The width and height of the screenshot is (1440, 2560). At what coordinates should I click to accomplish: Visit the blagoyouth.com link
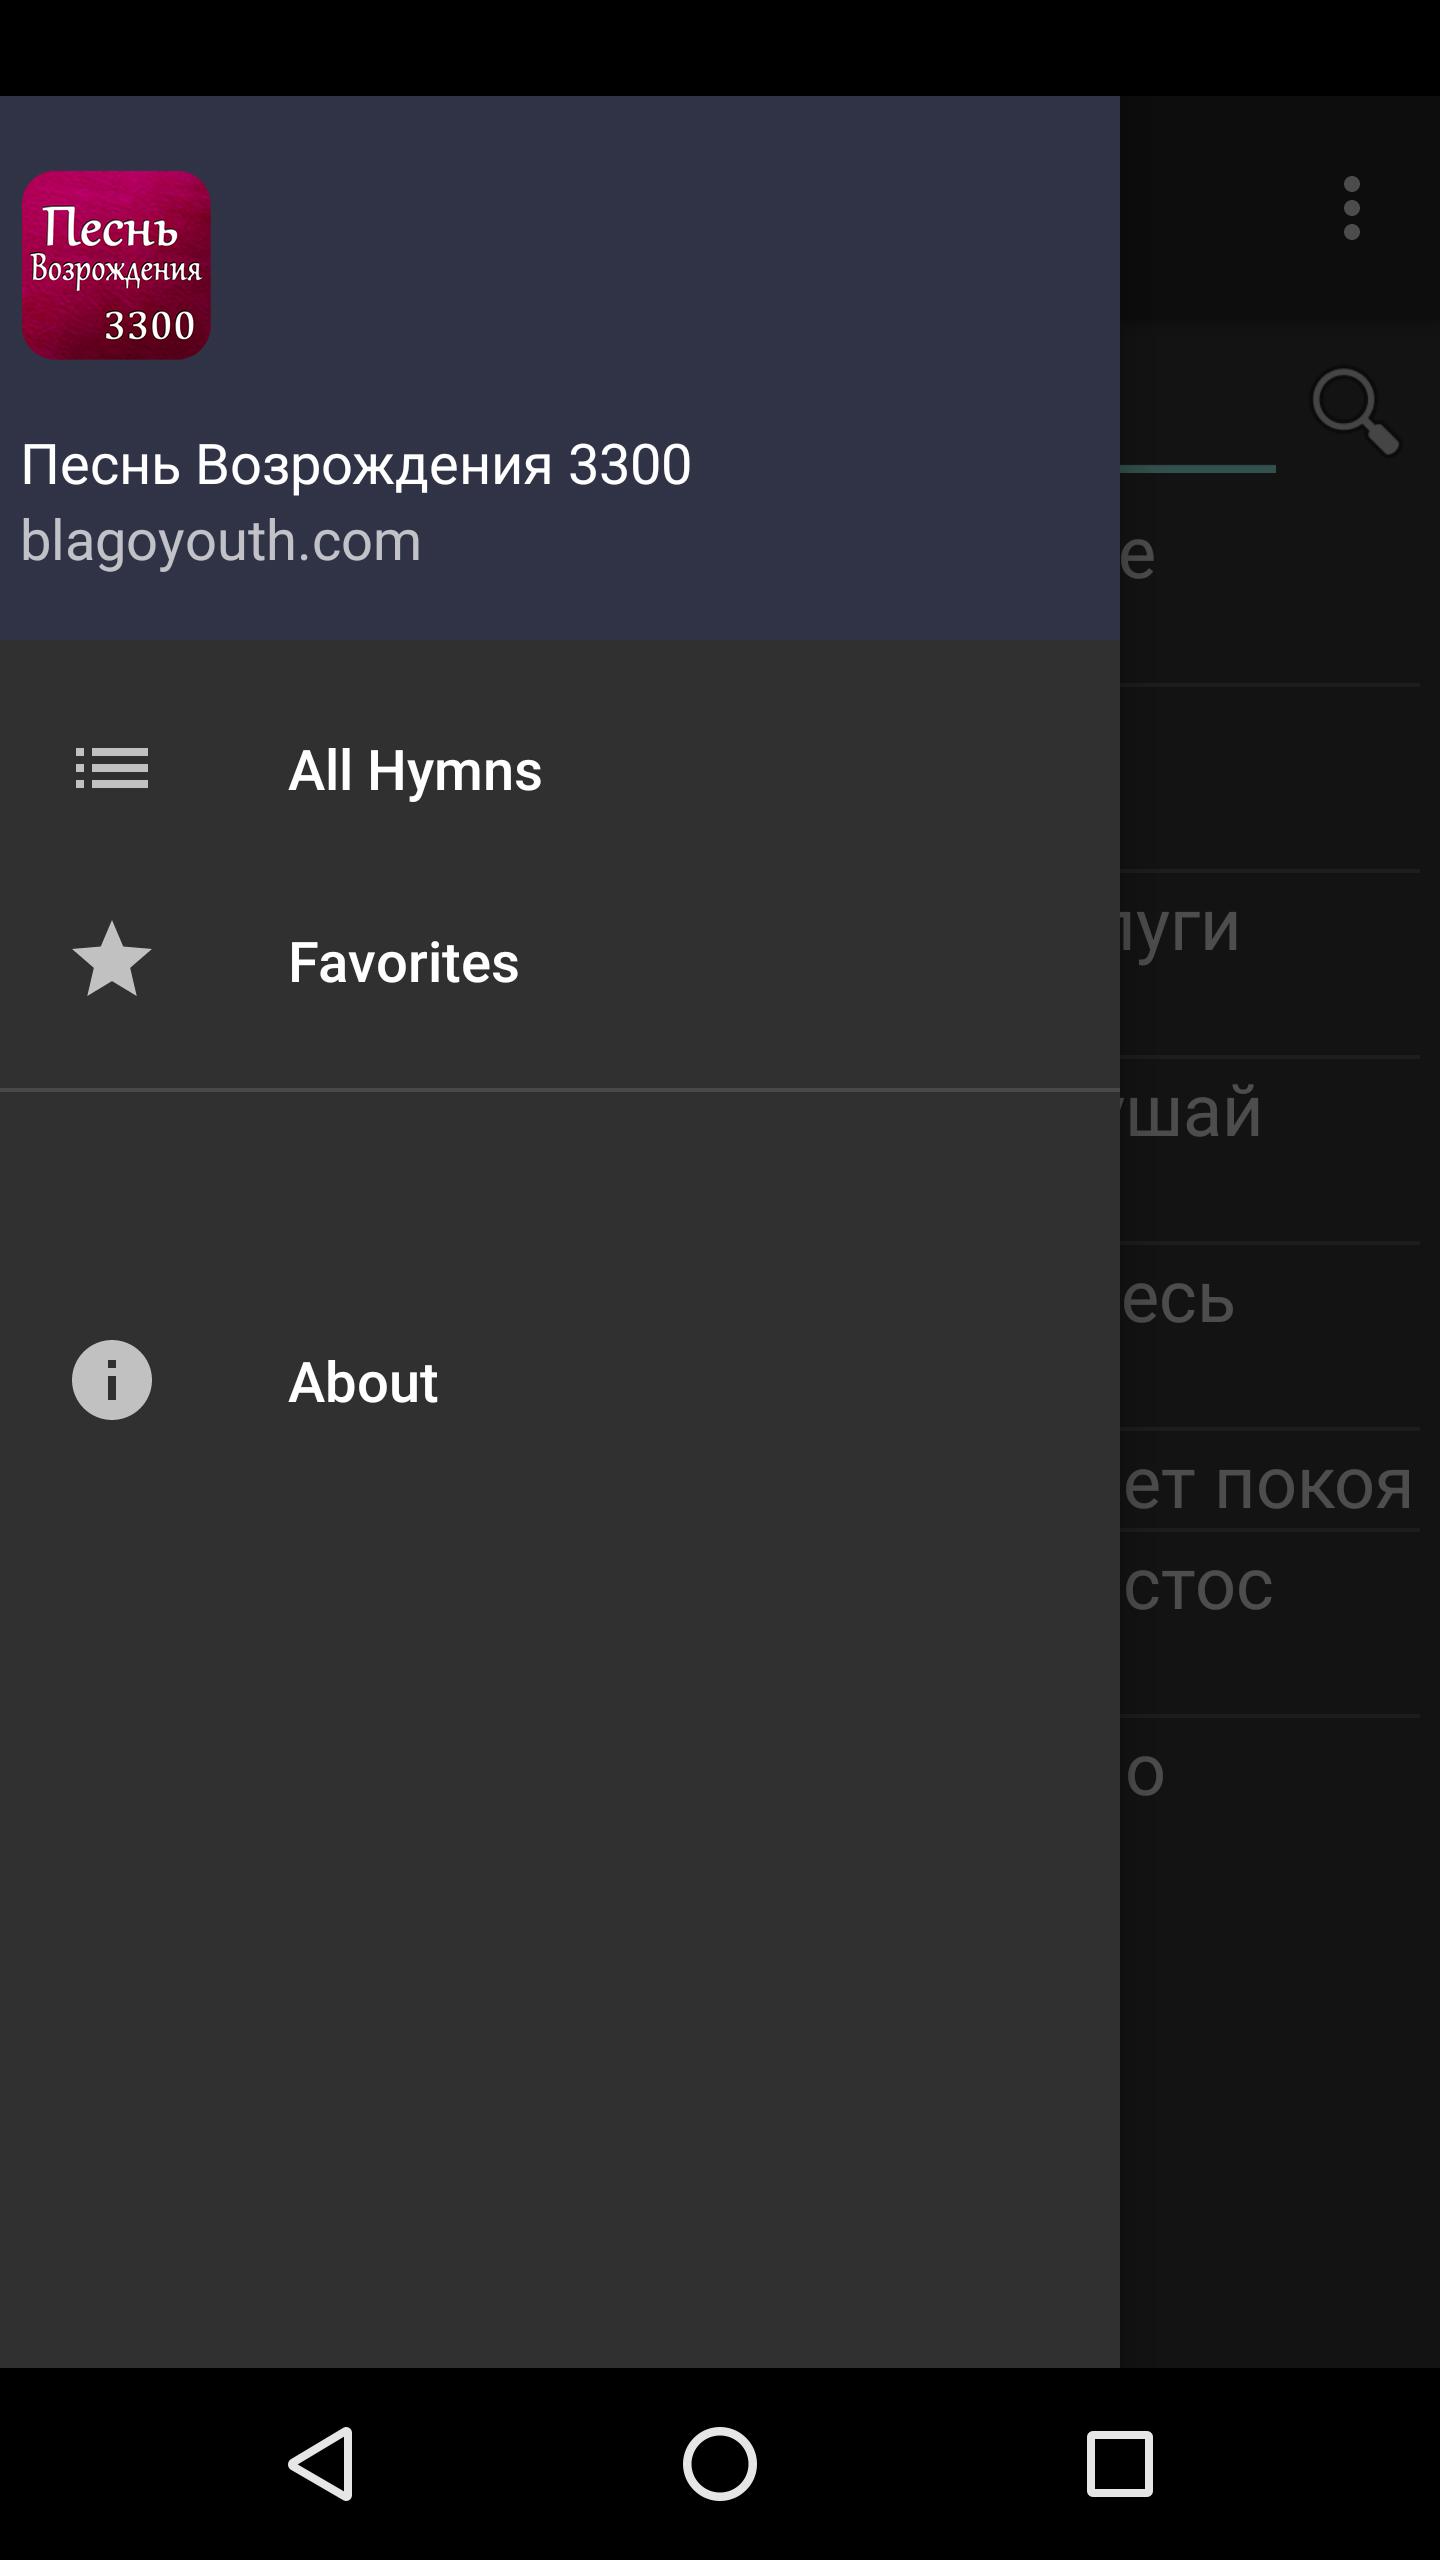[221, 541]
